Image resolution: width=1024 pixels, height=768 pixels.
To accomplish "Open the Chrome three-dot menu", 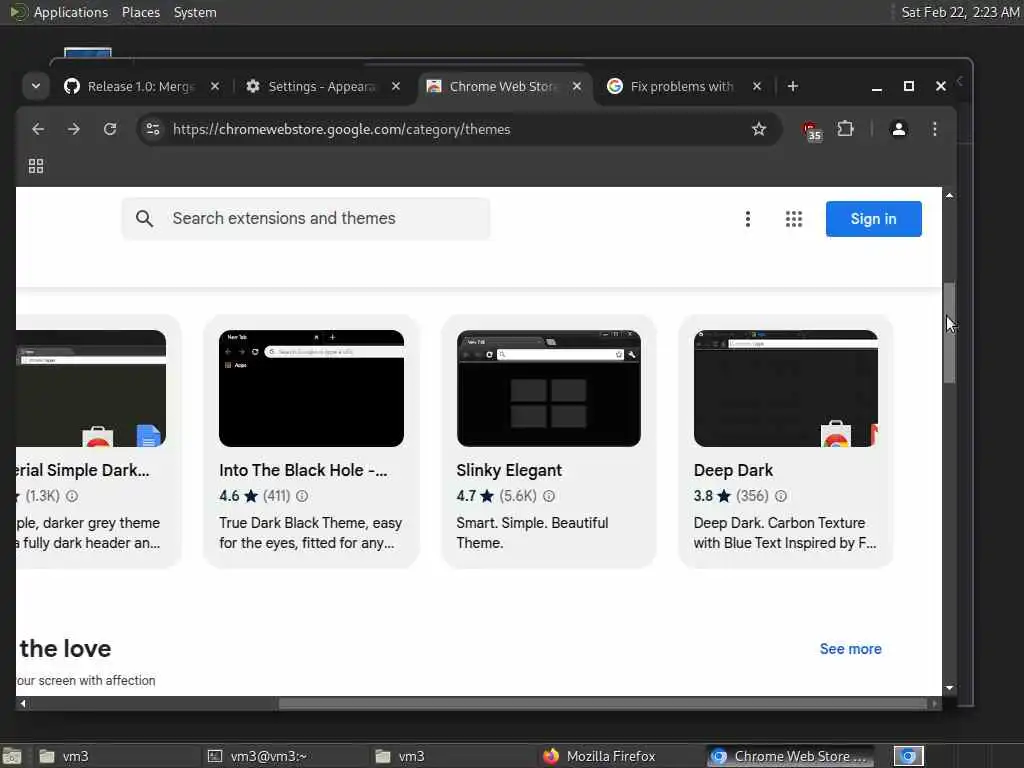I will (x=935, y=129).
